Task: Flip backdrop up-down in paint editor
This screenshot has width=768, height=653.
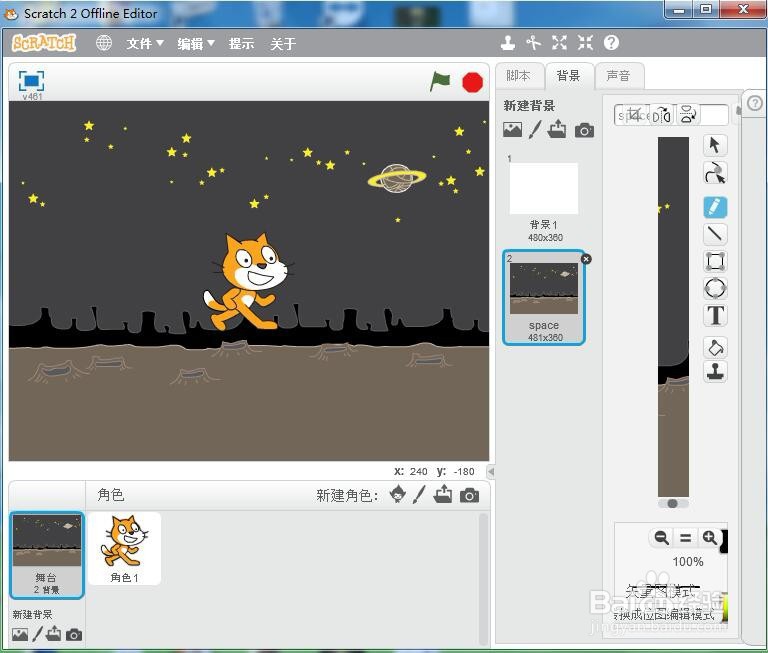Action: (688, 115)
